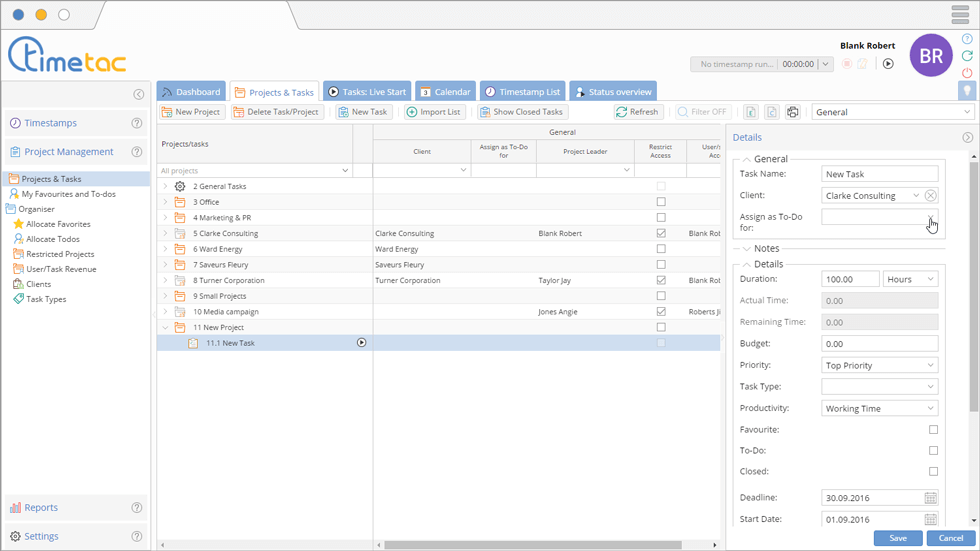Switch to the Tasks: Live Start tab
Image resolution: width=980 pixels, height=551 pixels.
click(368, 91)
